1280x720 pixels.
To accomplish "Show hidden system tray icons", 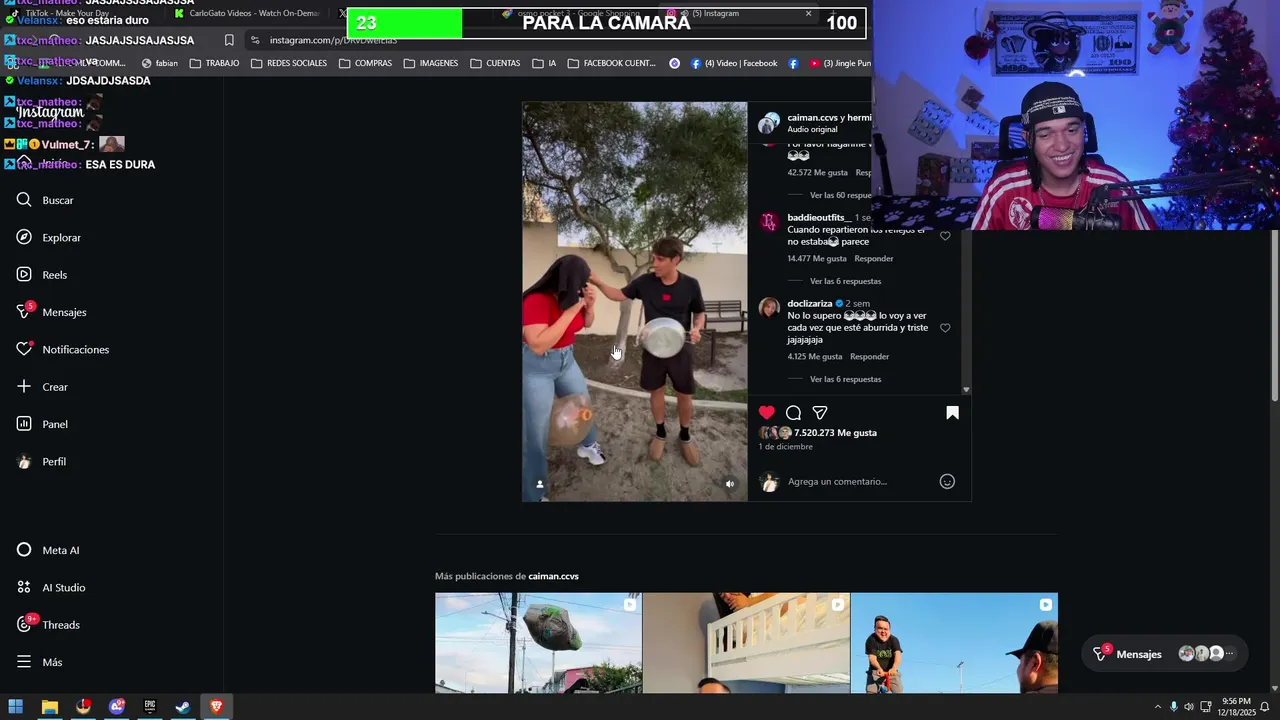I will click(1158, 707).
